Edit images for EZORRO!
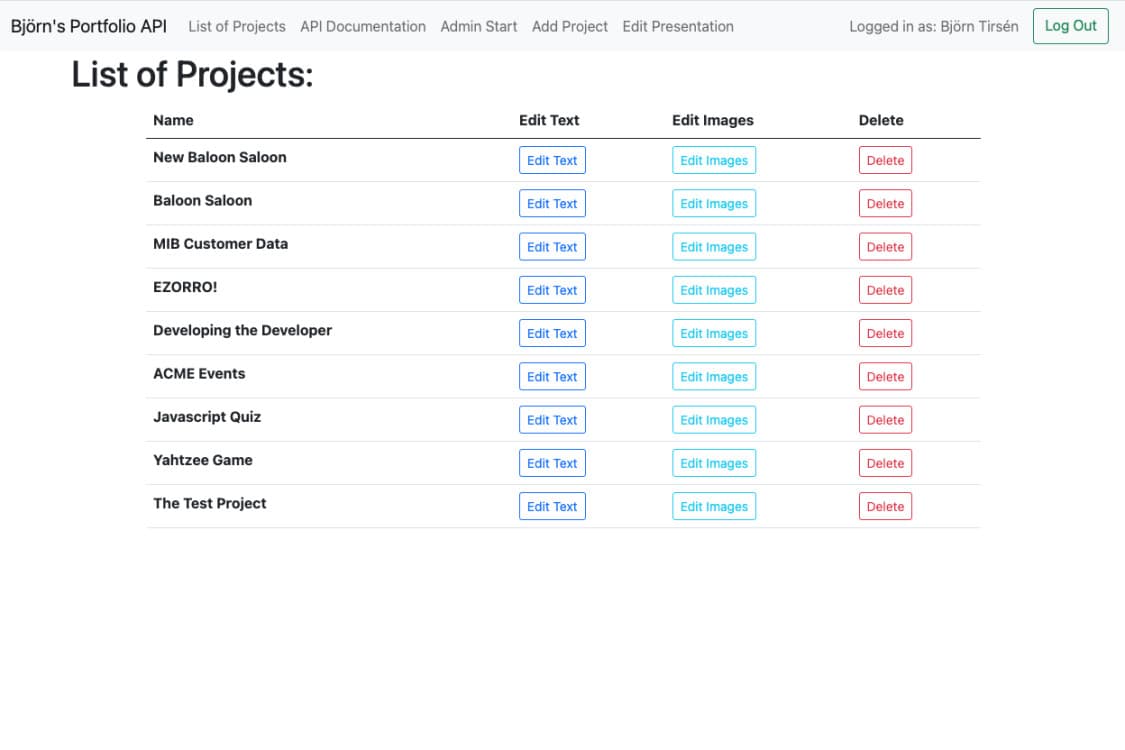 [x=714, y=289]
